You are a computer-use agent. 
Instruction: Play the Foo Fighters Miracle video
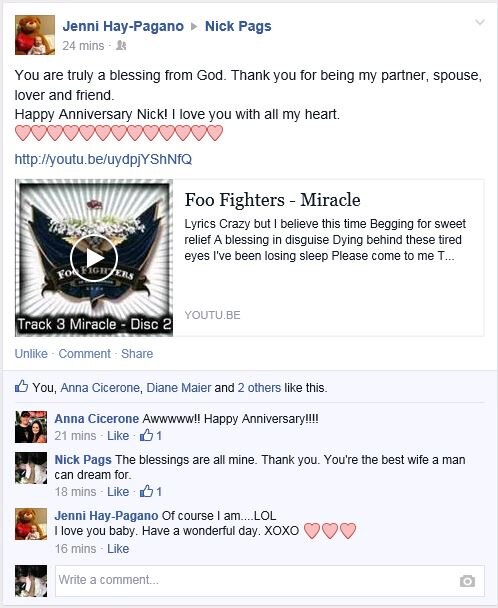click(93, 258)
